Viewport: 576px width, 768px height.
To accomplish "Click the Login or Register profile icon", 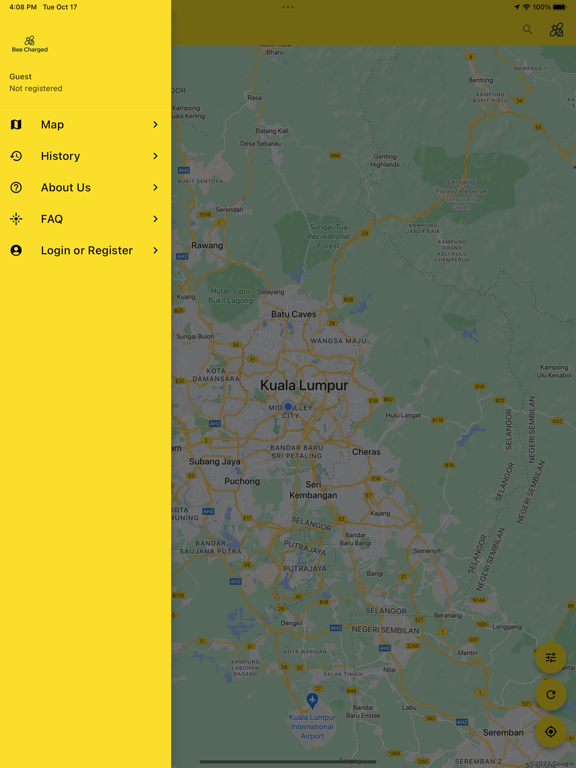I will pos(16,250).
